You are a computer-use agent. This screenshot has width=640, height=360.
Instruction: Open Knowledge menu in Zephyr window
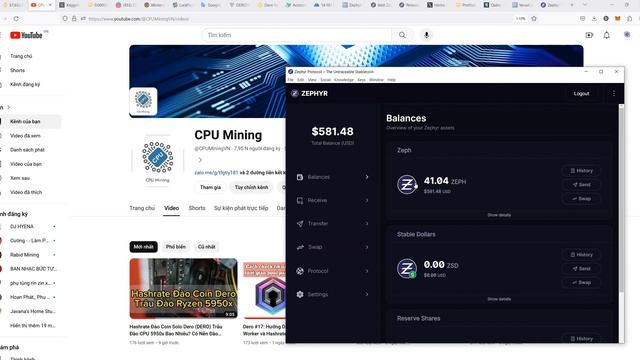344,80
